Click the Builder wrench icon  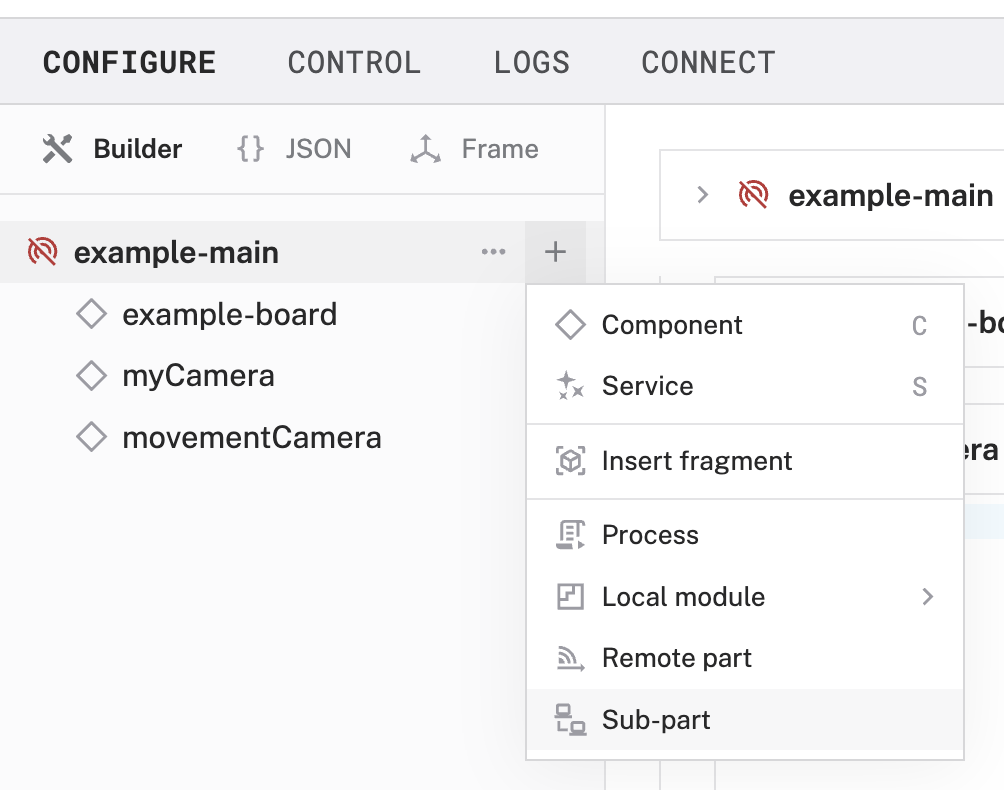(56, 148)
